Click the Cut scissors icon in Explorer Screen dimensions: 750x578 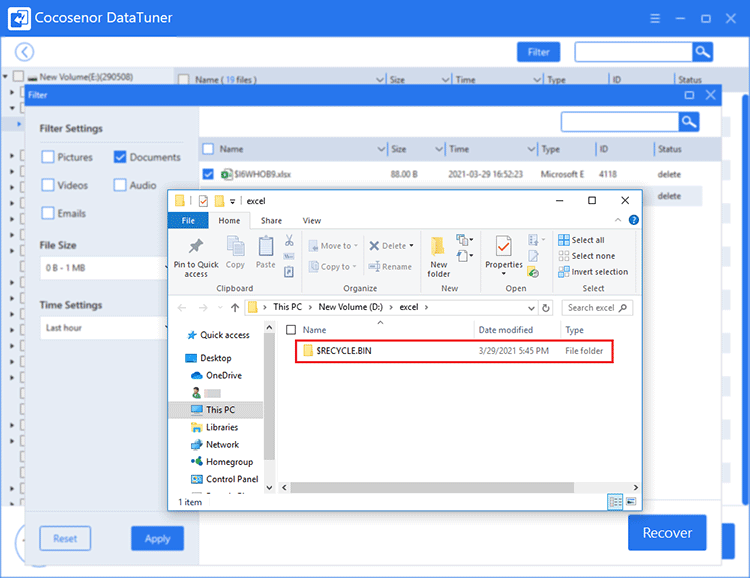point(289,240)
